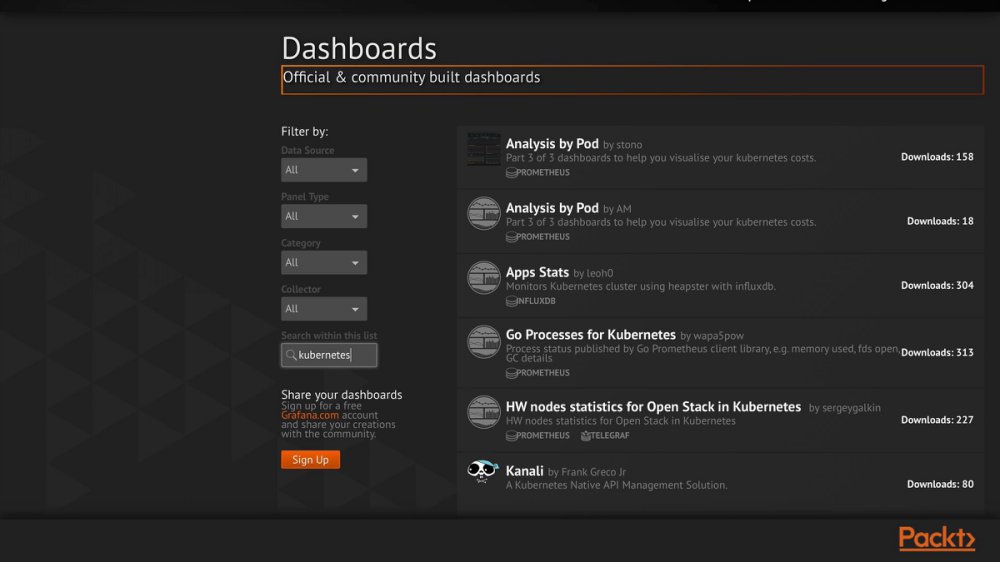This screenshot has height=562, width=1000.
Task: Open the Kanali dashboard title link
Action: 524,471
